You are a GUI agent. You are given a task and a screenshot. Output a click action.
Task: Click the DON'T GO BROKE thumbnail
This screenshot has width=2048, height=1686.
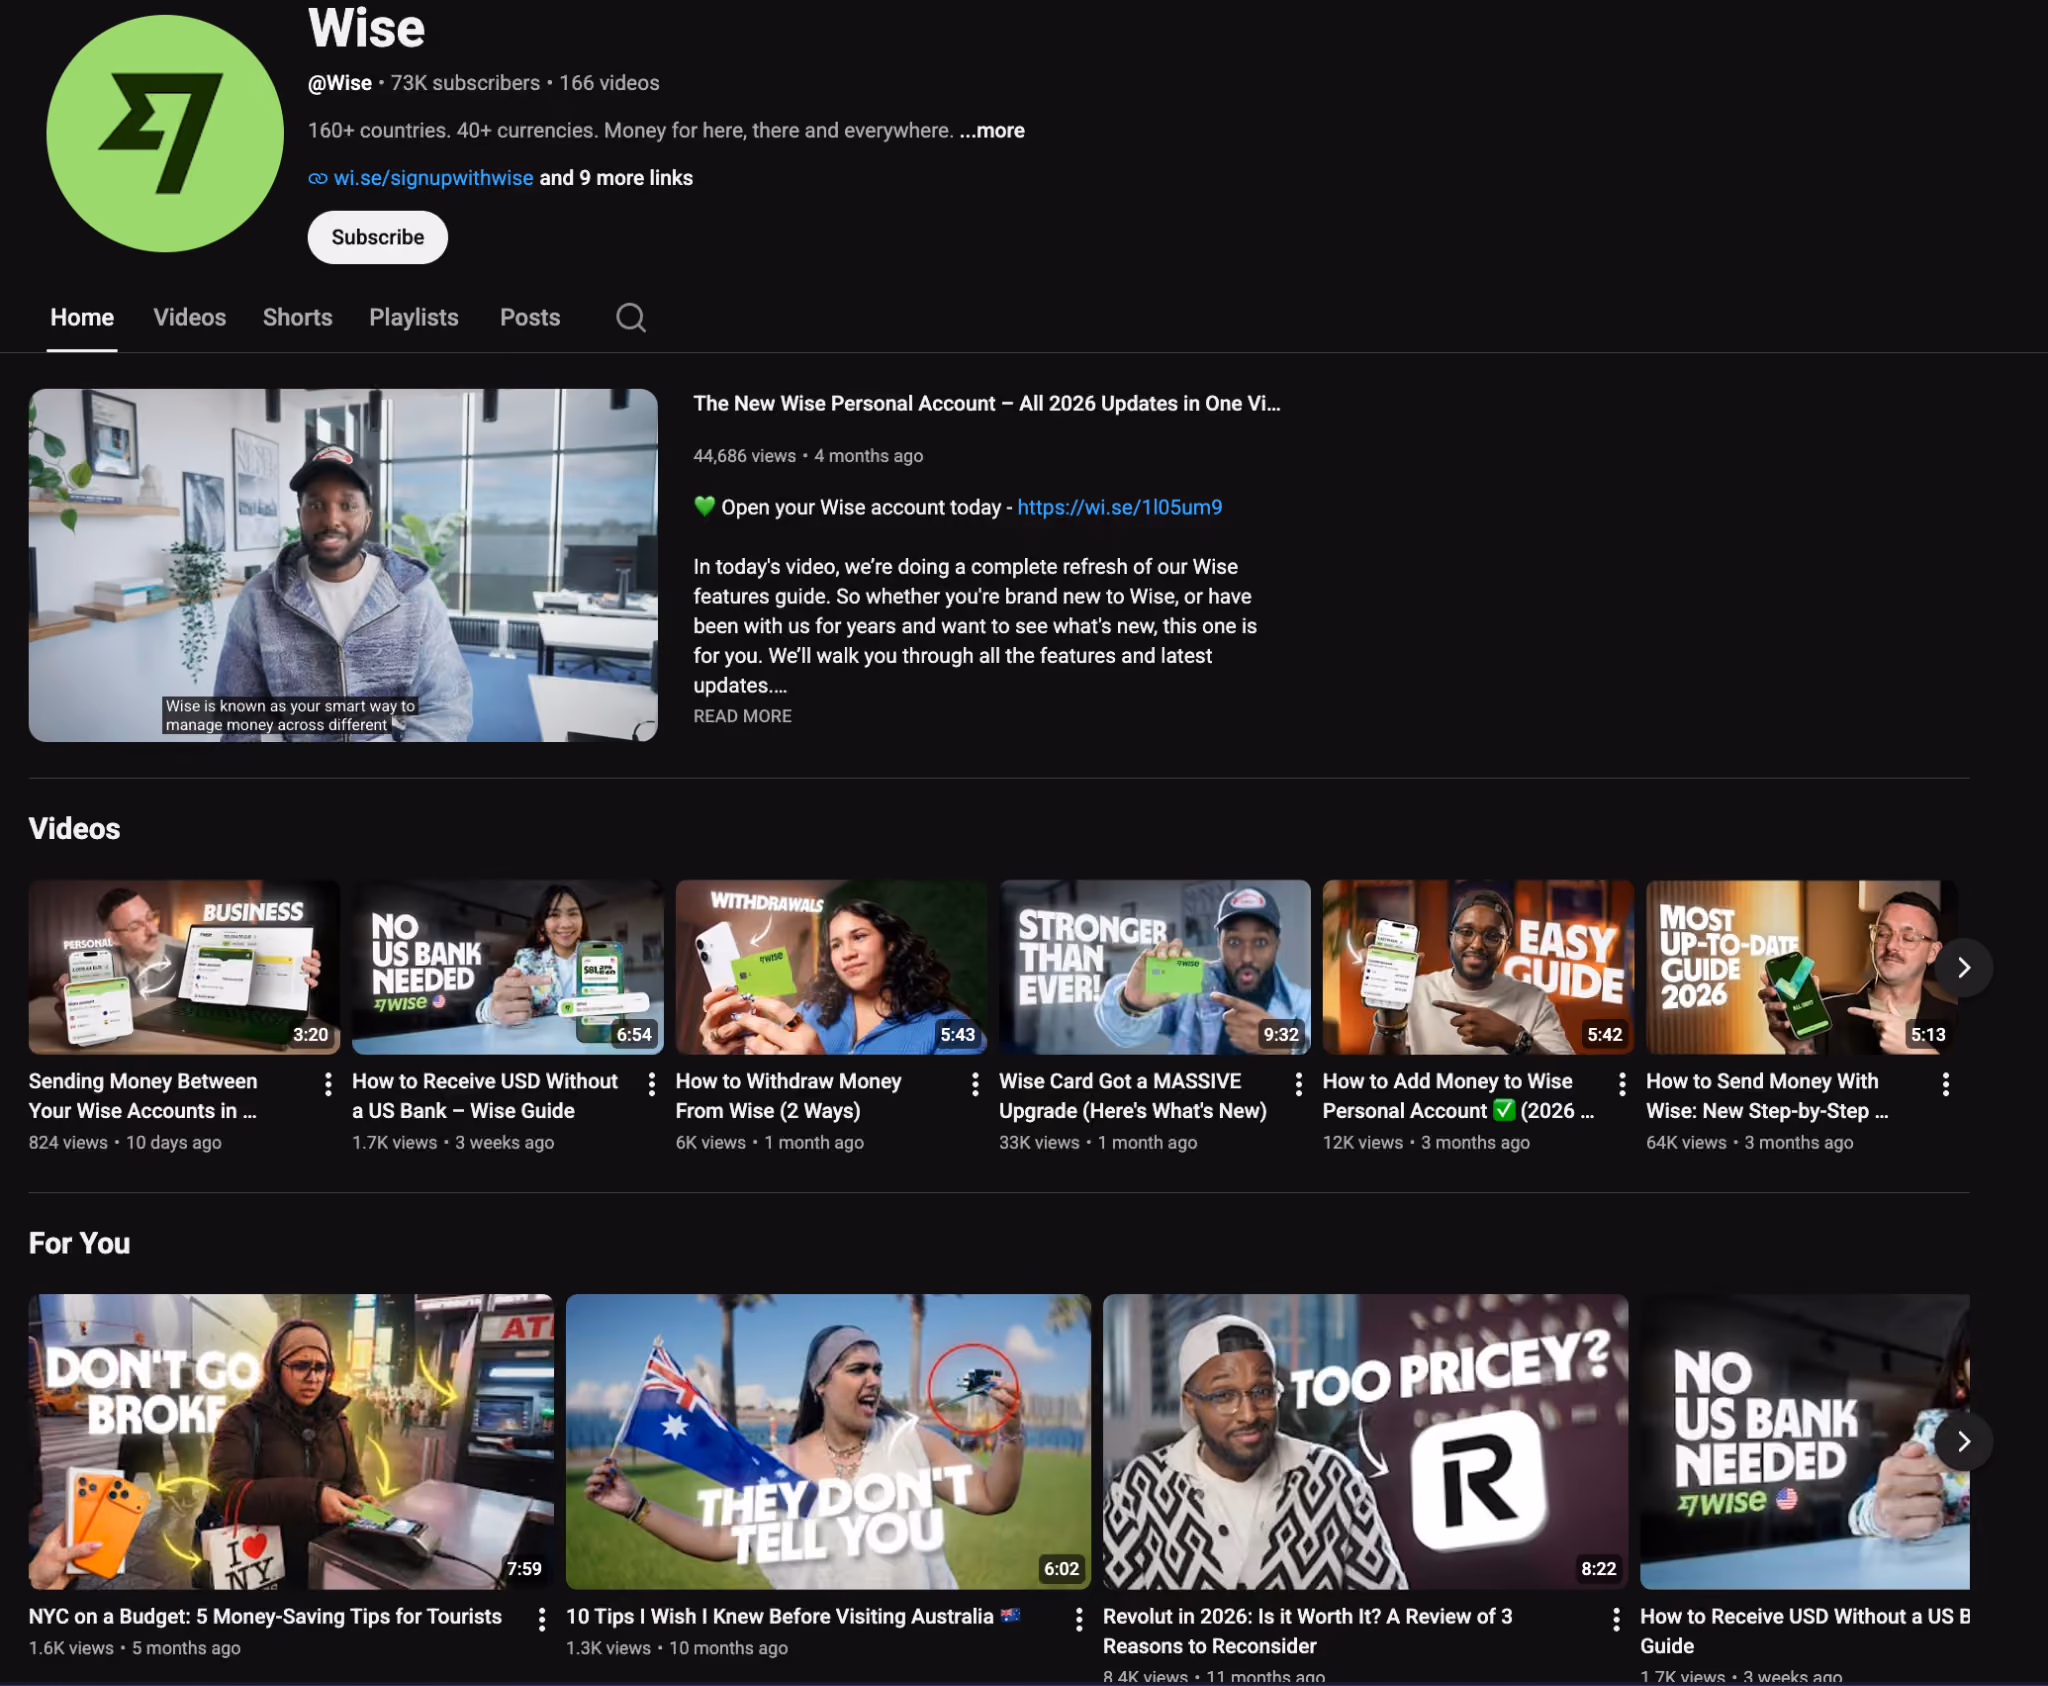tap(291, 1442)
